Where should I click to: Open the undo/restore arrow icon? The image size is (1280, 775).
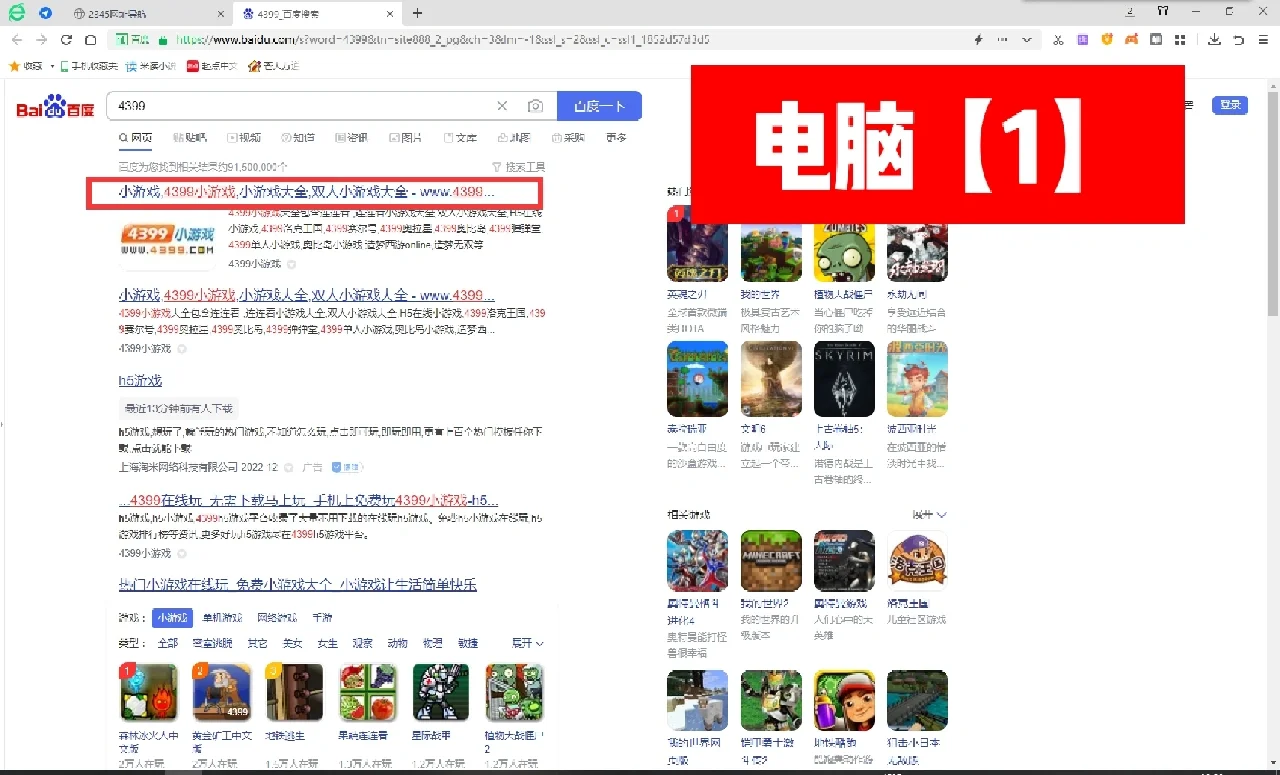click(1239, 40)
